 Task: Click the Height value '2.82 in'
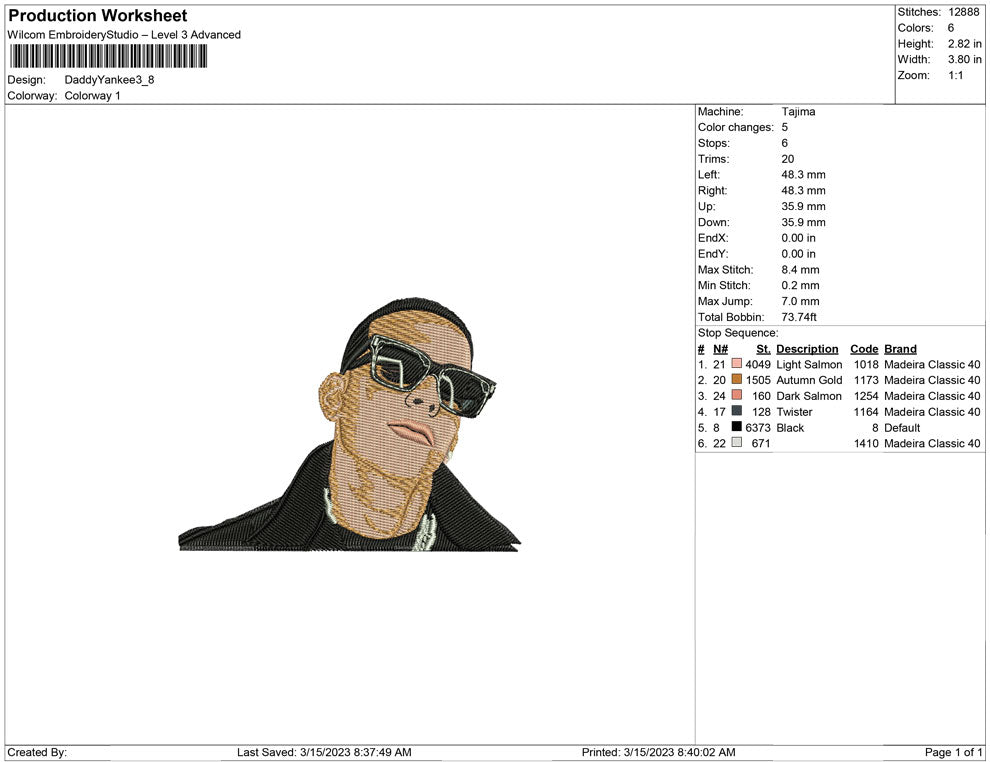tap(964, 44)
